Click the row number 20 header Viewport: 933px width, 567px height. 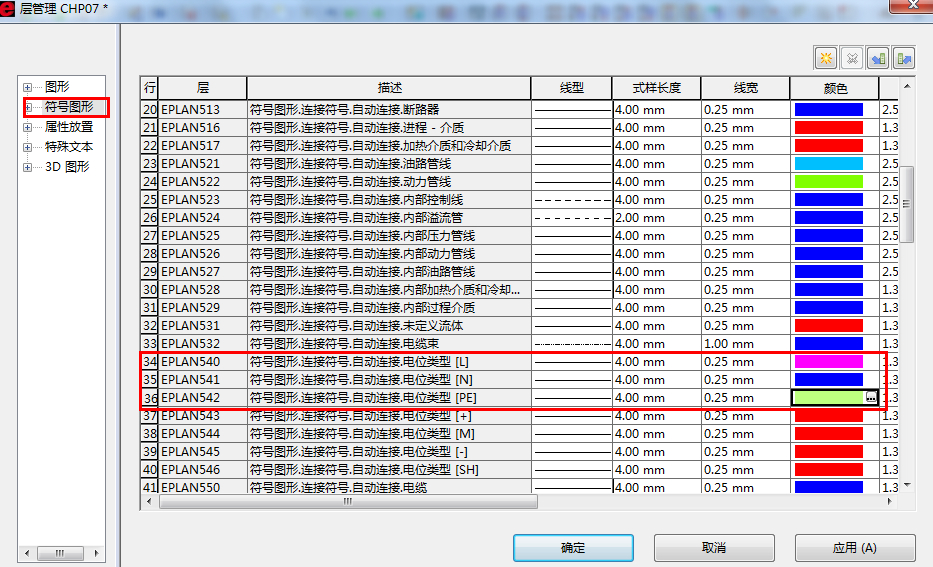(149, 109)
